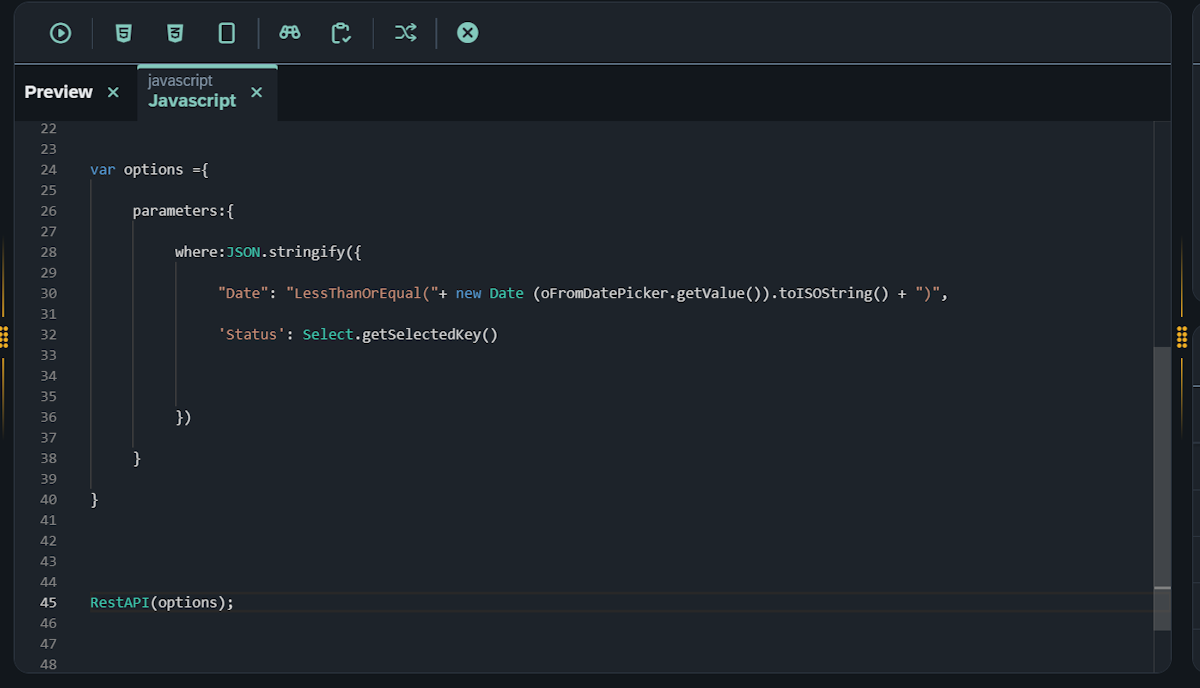Screen dimensions: 1200x688
Task: Open the HTML5 editor icon
Action: click(x=123, y=33)
